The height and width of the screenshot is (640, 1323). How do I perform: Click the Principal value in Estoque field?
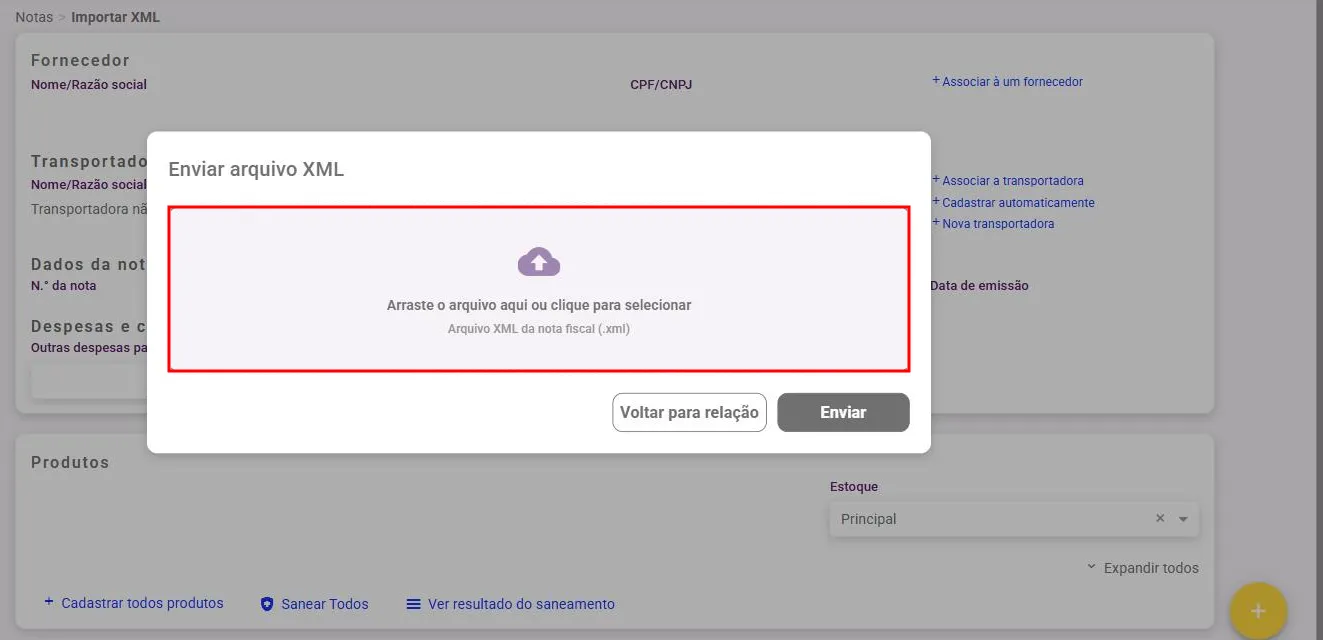(869, 520)
